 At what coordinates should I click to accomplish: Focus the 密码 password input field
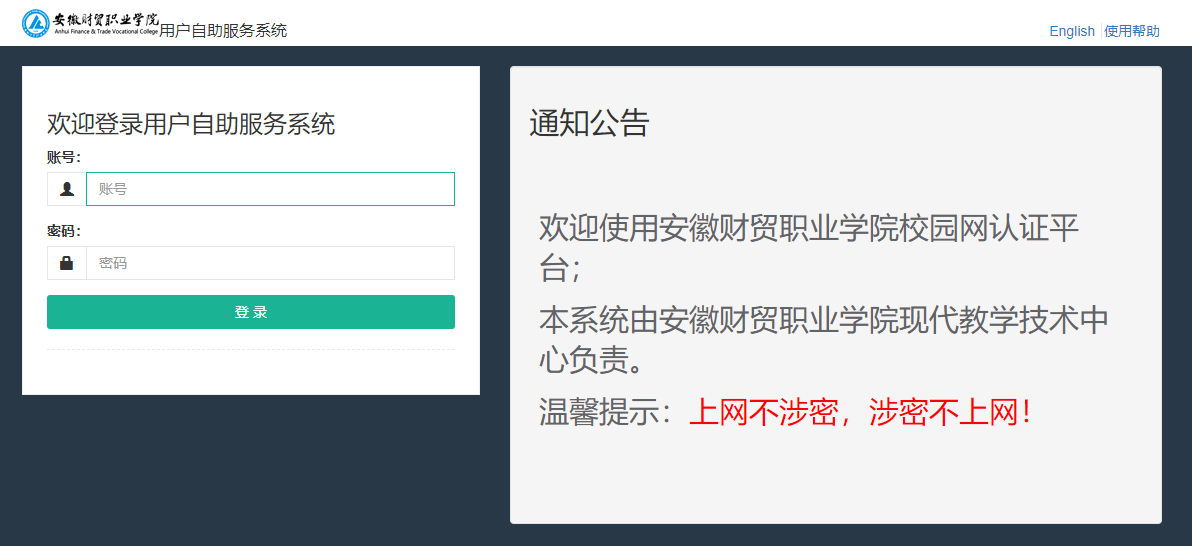pos(270,263)
